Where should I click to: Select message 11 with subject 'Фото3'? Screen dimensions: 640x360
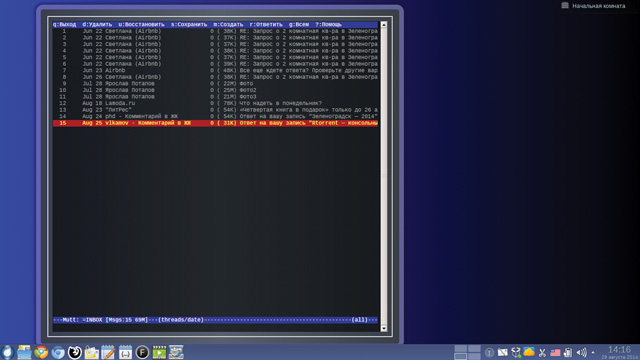[x=215, y=96]
